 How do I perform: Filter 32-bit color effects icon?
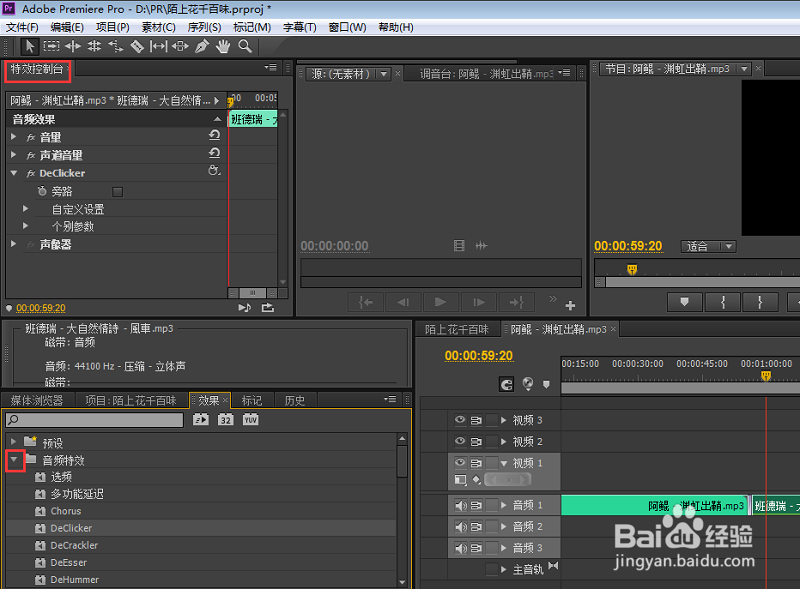pos(226,420)
